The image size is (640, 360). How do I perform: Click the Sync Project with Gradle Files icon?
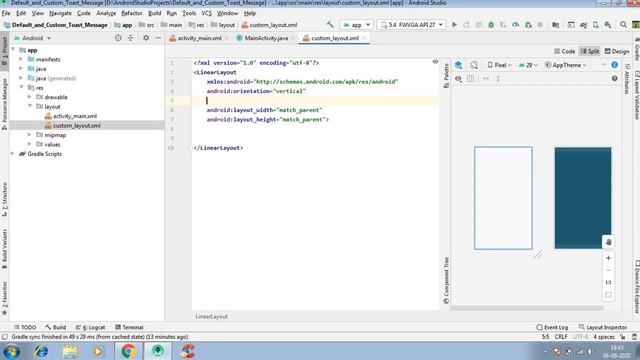(583, 25)
